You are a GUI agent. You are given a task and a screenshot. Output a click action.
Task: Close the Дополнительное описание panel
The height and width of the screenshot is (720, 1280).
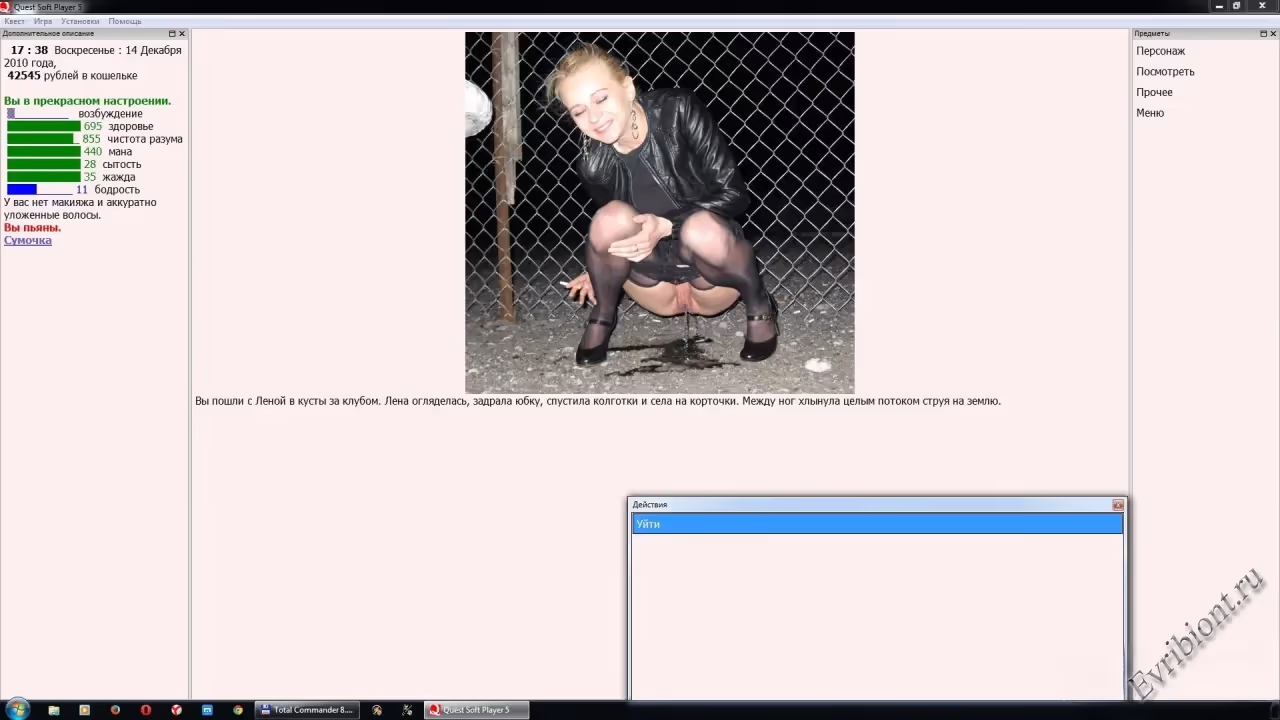[182, 34]
